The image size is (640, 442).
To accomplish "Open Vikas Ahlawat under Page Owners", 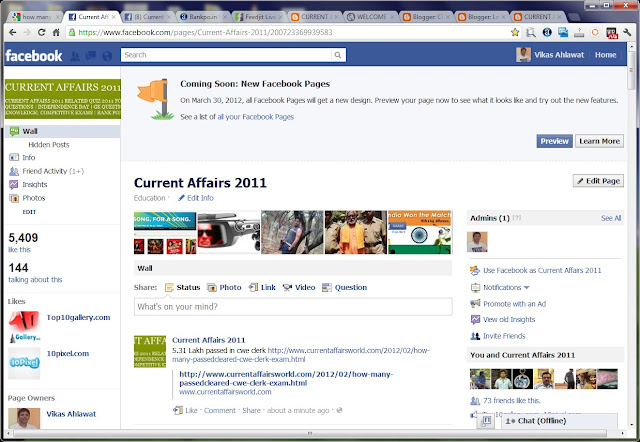I will coord(71,414).
